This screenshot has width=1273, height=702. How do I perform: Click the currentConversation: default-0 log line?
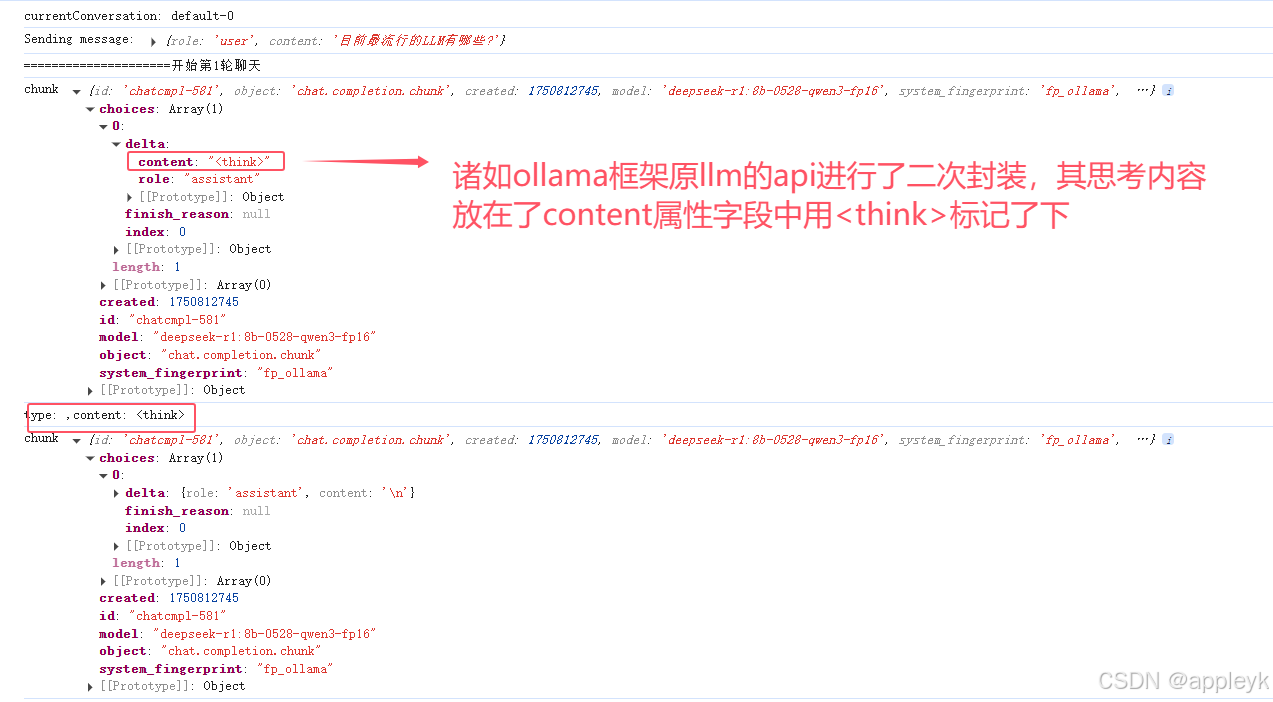tap(129, 16)
